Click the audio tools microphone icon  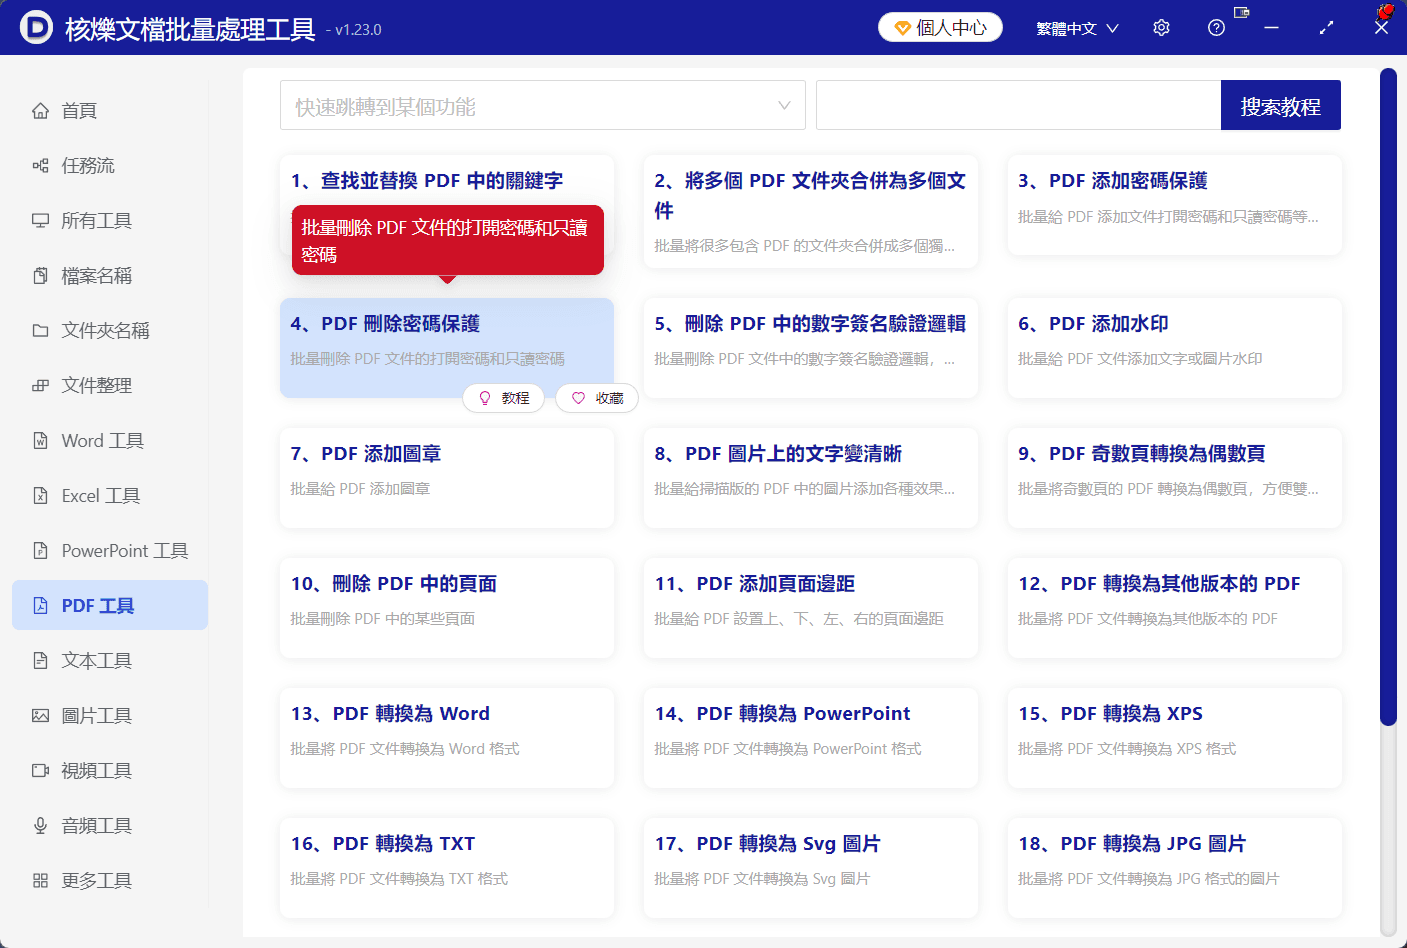click(40, 826)
